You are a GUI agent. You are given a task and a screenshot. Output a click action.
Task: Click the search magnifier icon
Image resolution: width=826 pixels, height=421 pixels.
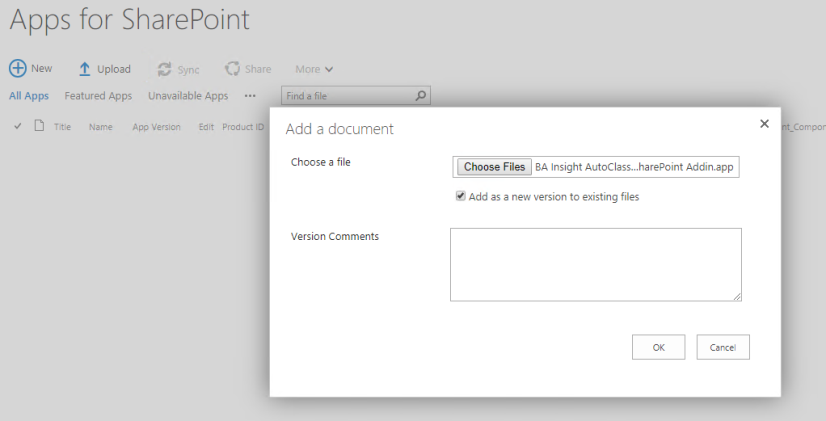421,96
